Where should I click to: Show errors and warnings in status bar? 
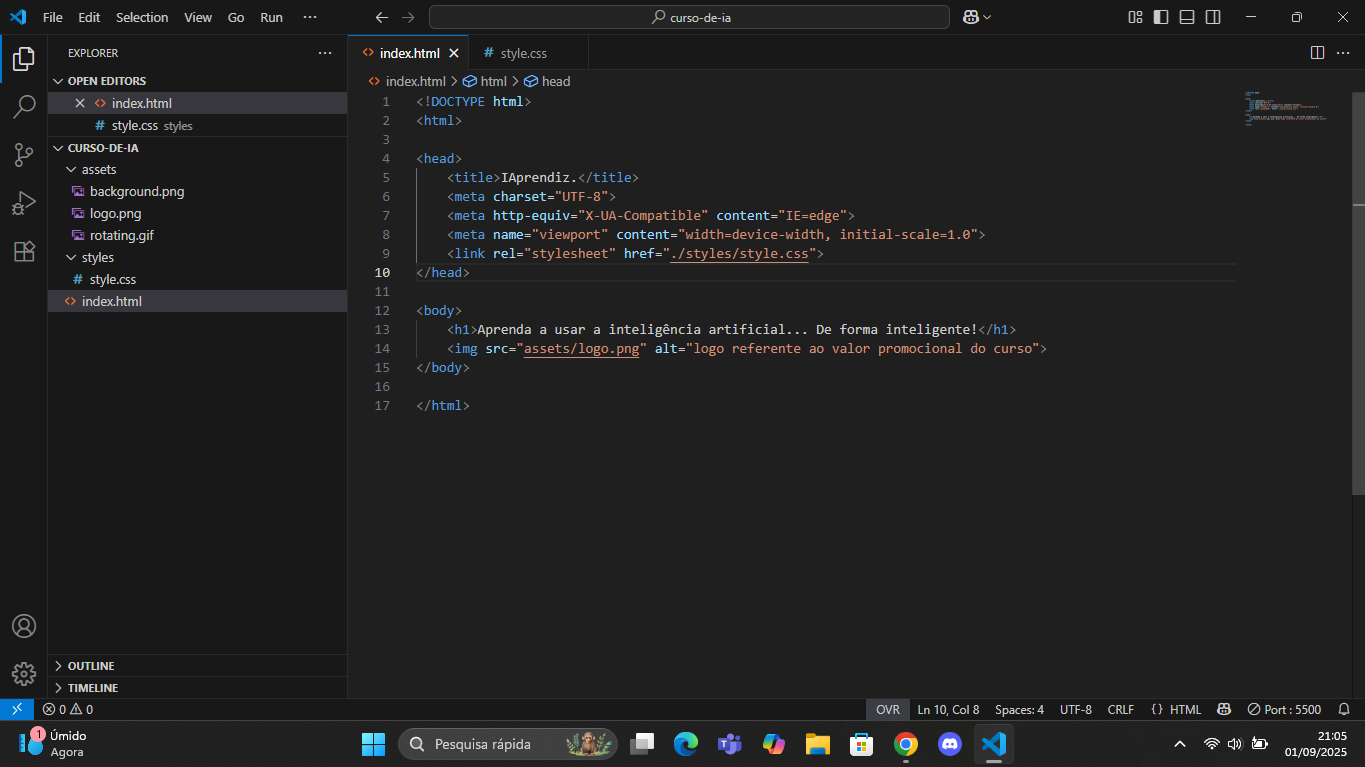coord(68,709)
